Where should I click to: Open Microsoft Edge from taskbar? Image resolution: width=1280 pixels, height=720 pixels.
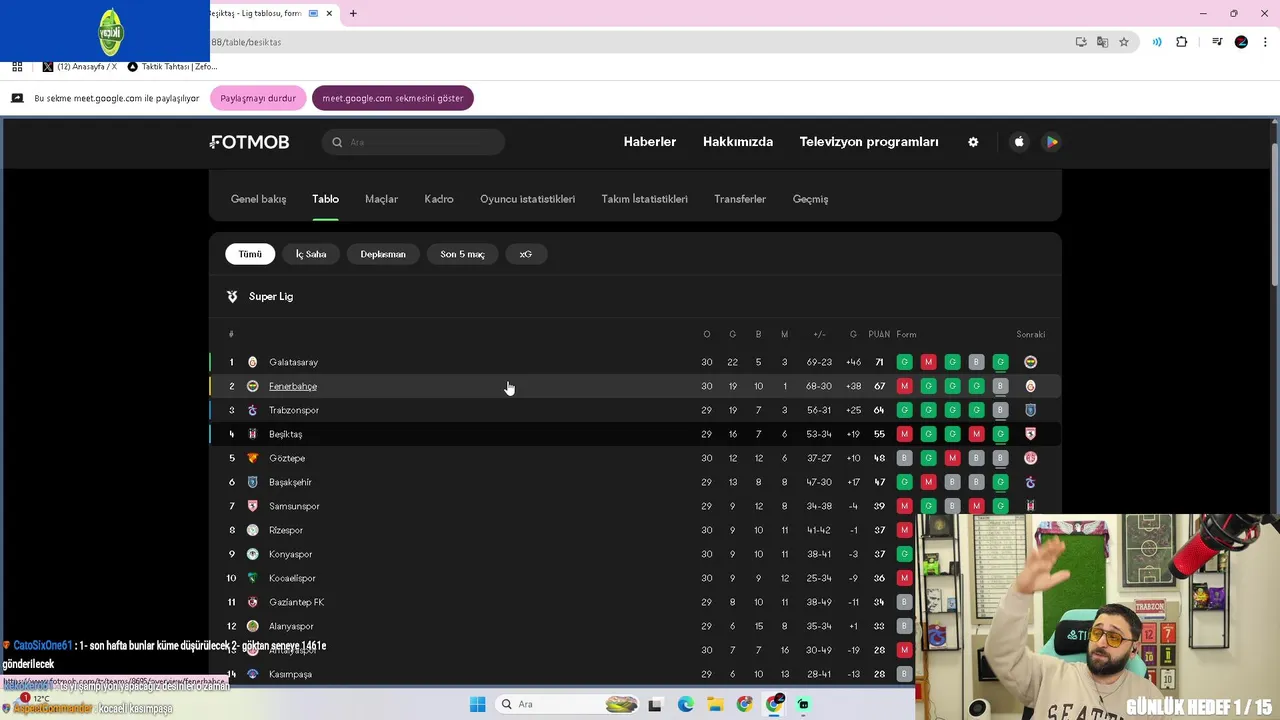pos(685,704)
